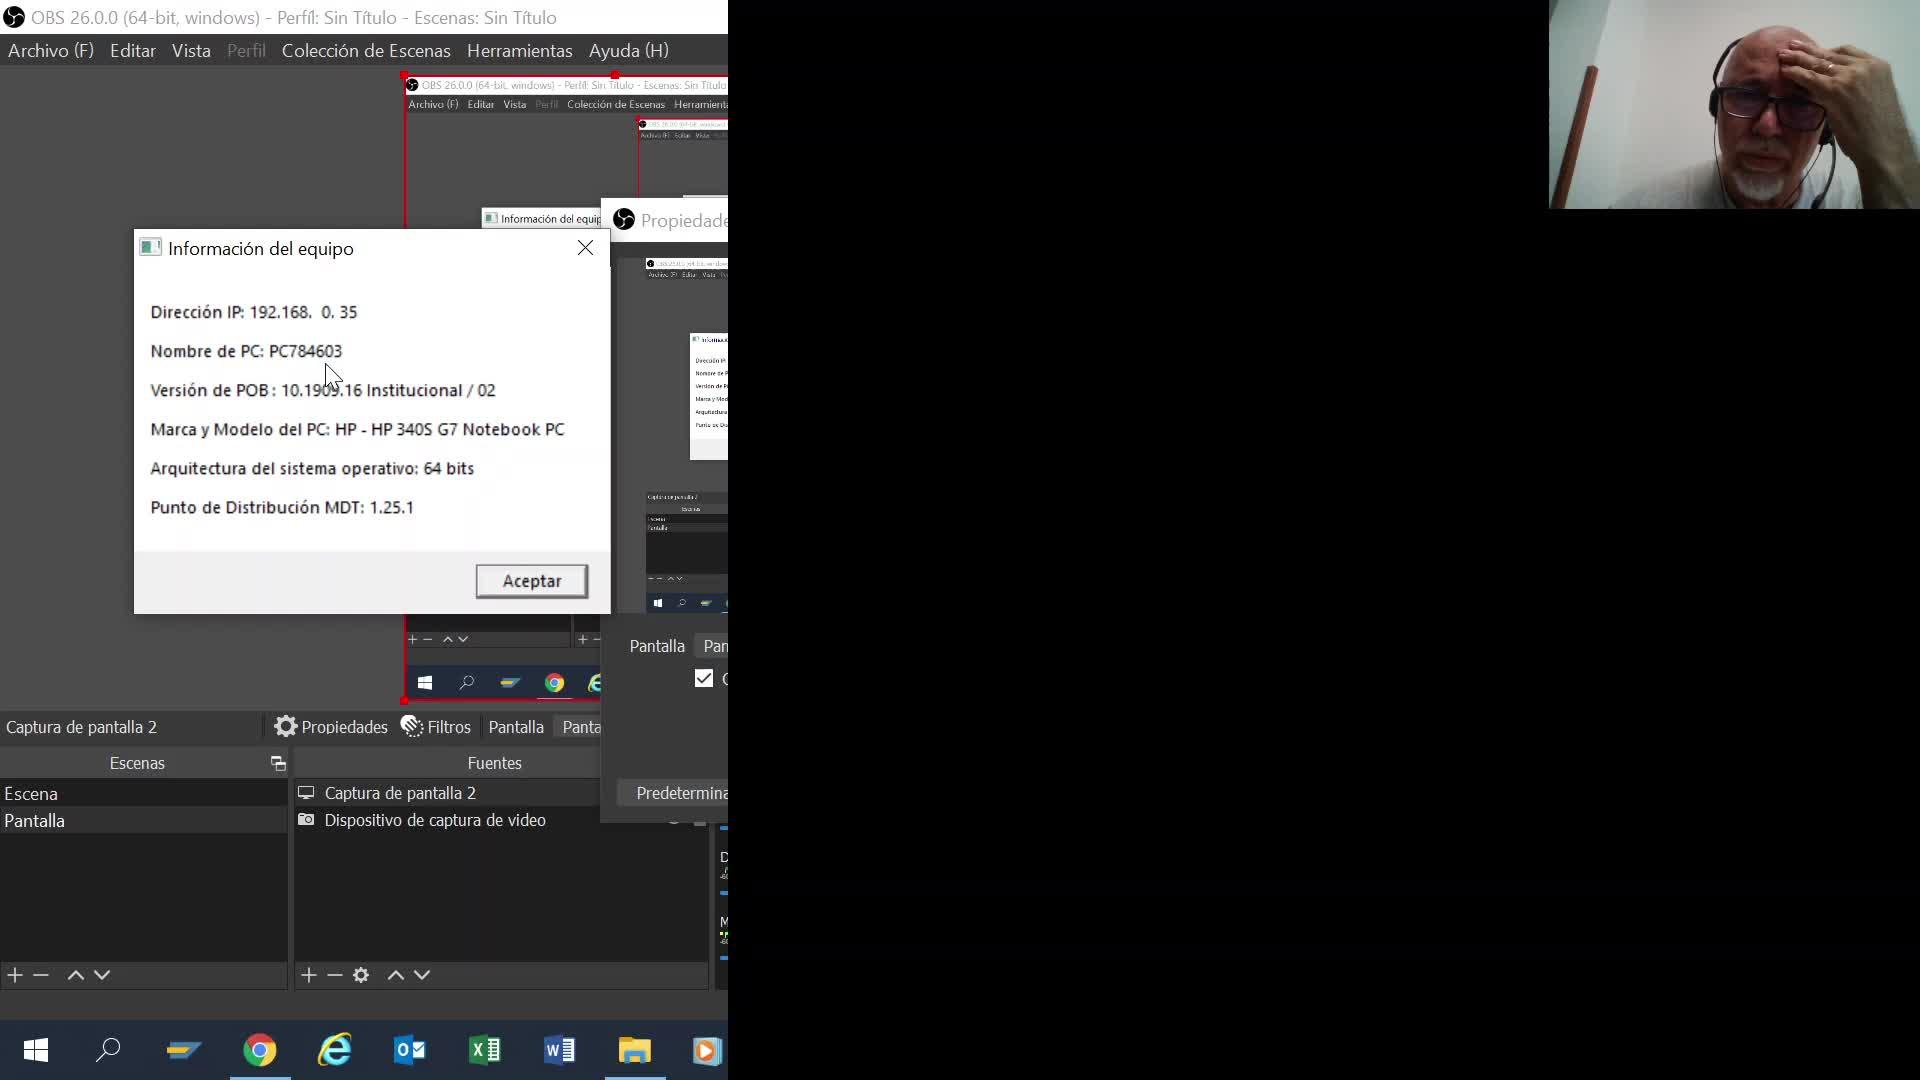Select the Escena scene in list

tap(32, 794)
